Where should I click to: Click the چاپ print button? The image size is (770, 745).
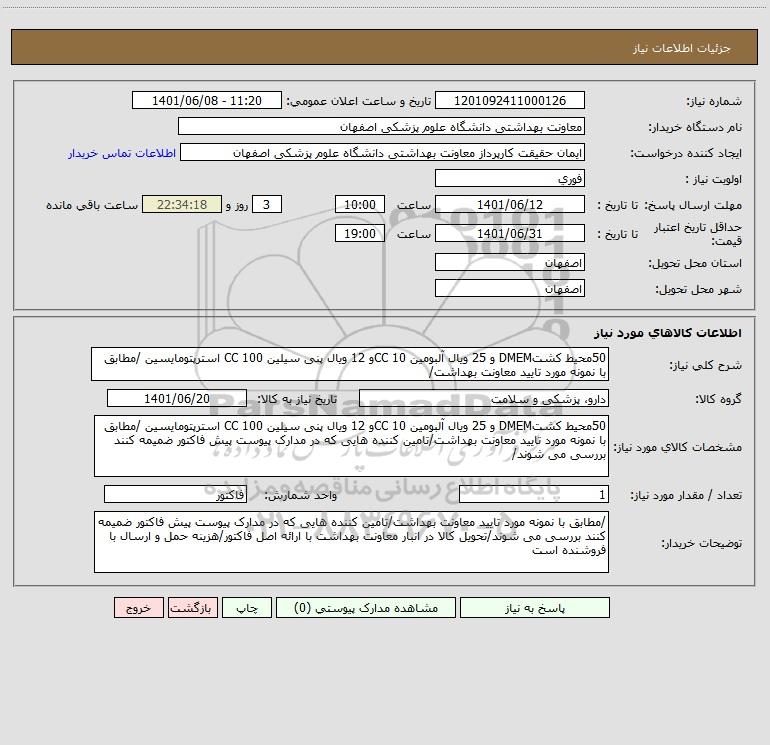[247, 608]
